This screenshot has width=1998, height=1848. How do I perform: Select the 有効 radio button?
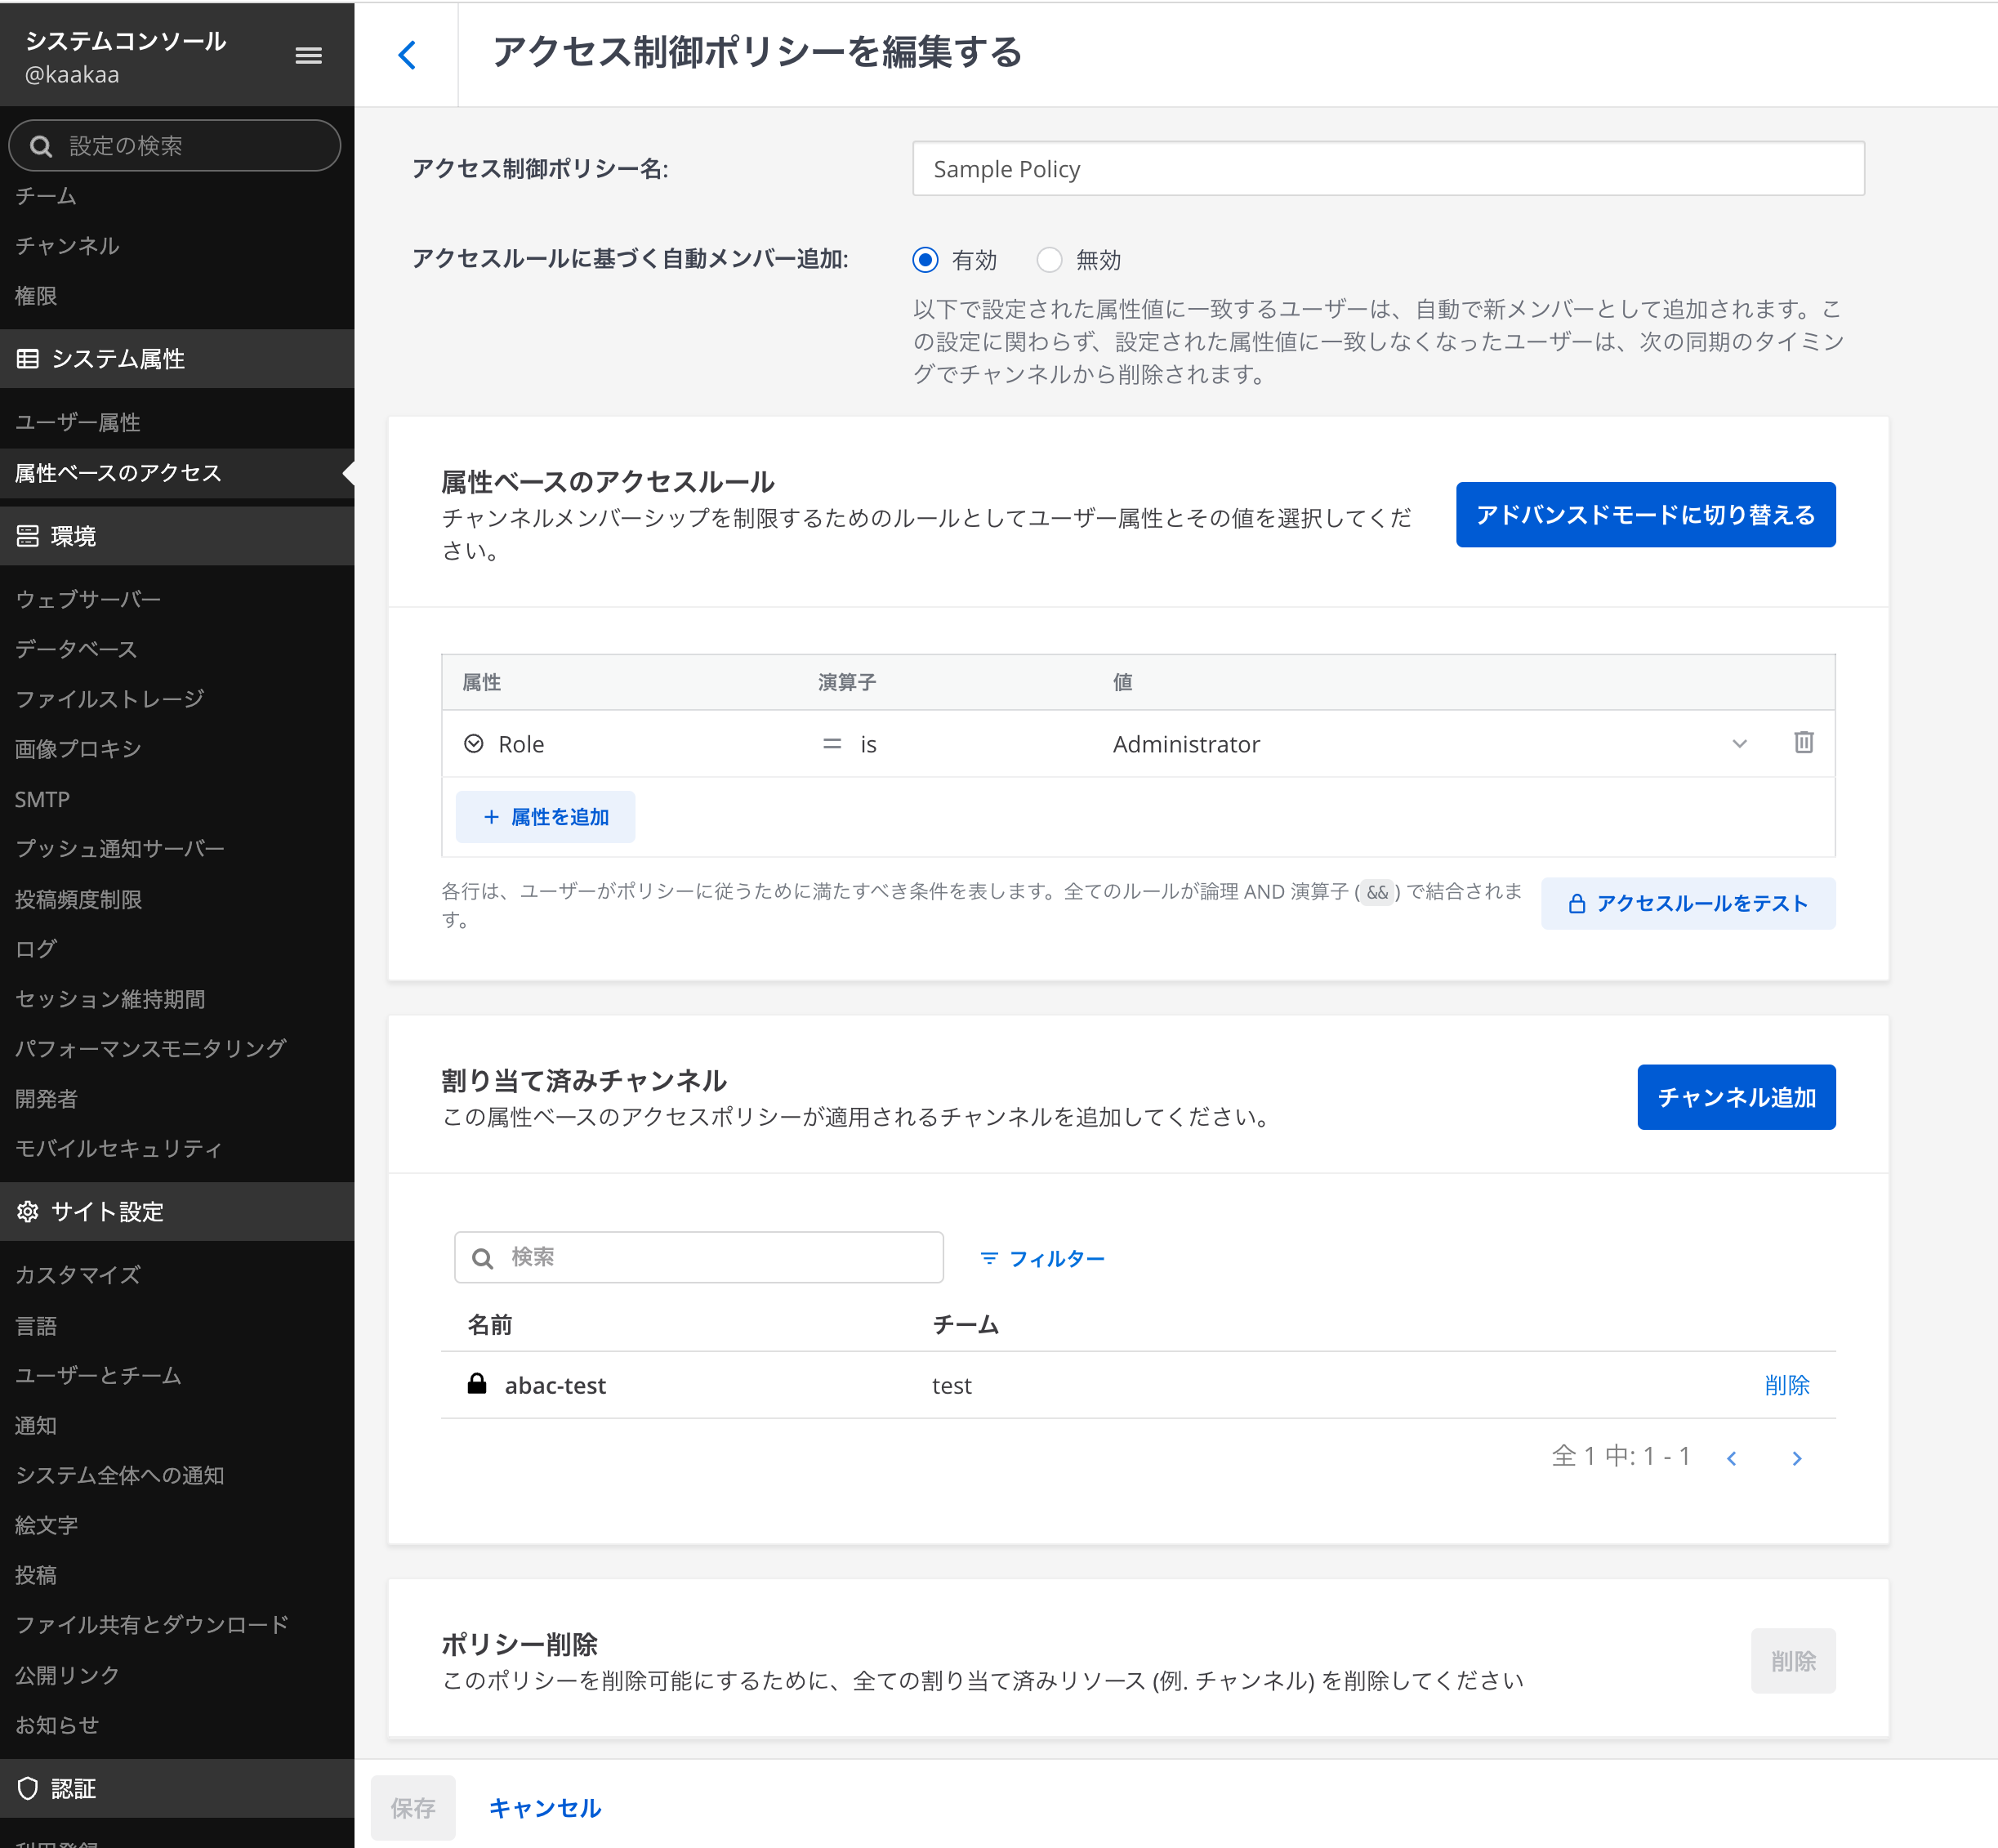click(x=925, y=260)
